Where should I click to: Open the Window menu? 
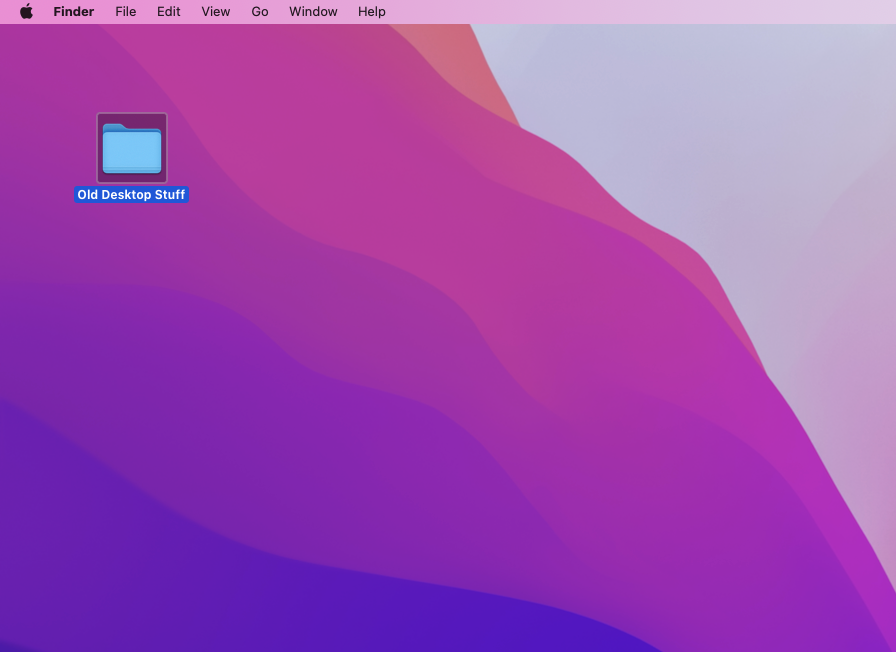[x=313, y=11]
